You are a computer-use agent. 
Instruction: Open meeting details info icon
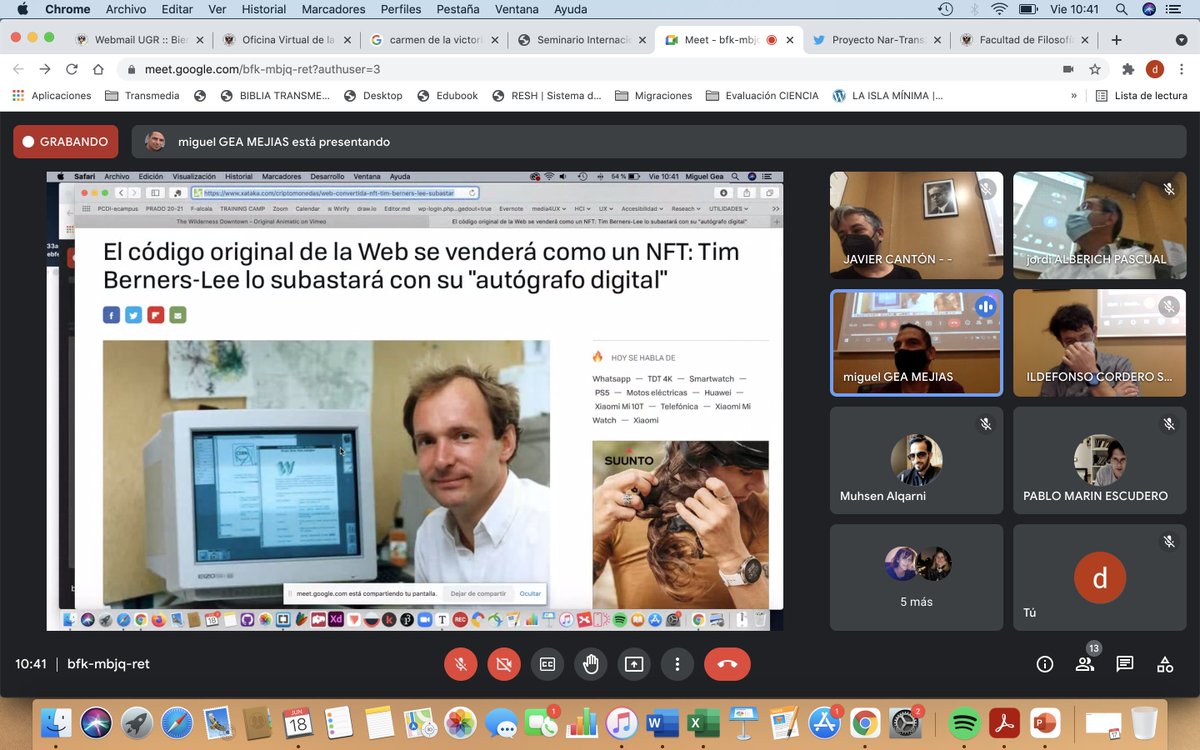(x=1045, y=664)
